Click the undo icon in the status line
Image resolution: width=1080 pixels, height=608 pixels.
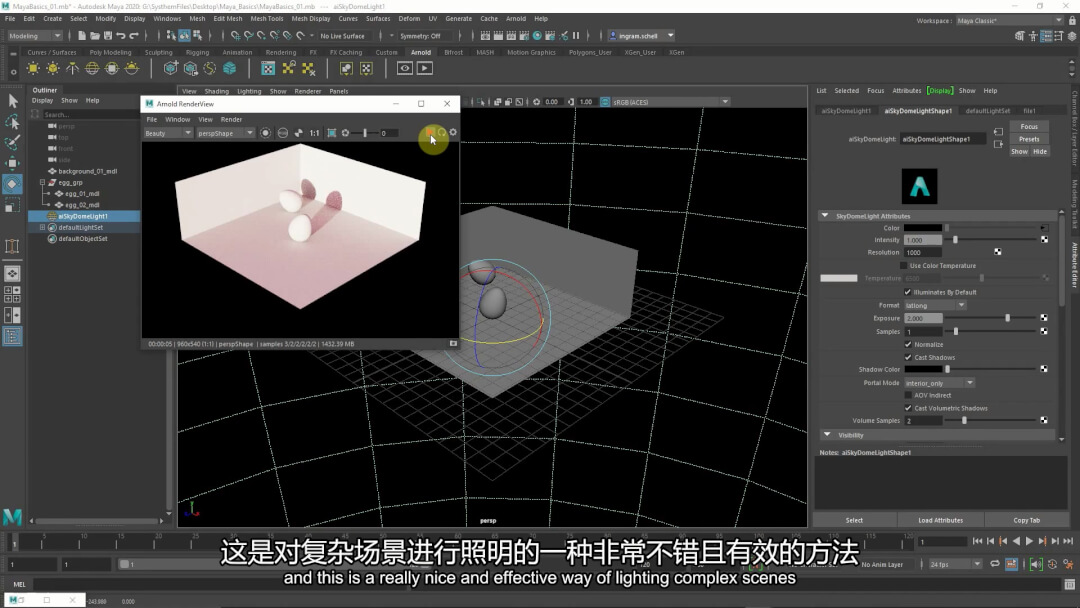[121, 36]
